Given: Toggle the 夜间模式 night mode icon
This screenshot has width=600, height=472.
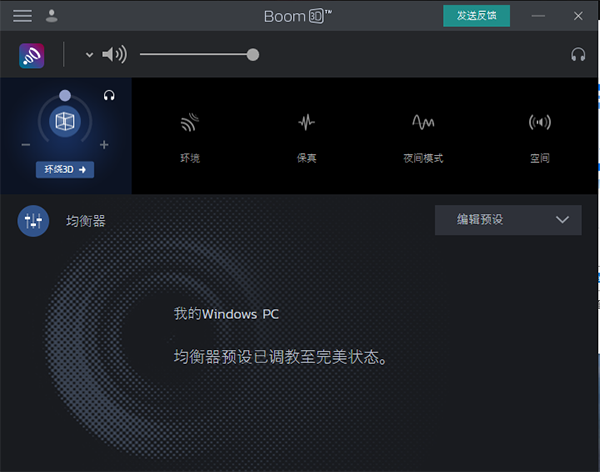Looking at the screenshot, I should point(423,122).
